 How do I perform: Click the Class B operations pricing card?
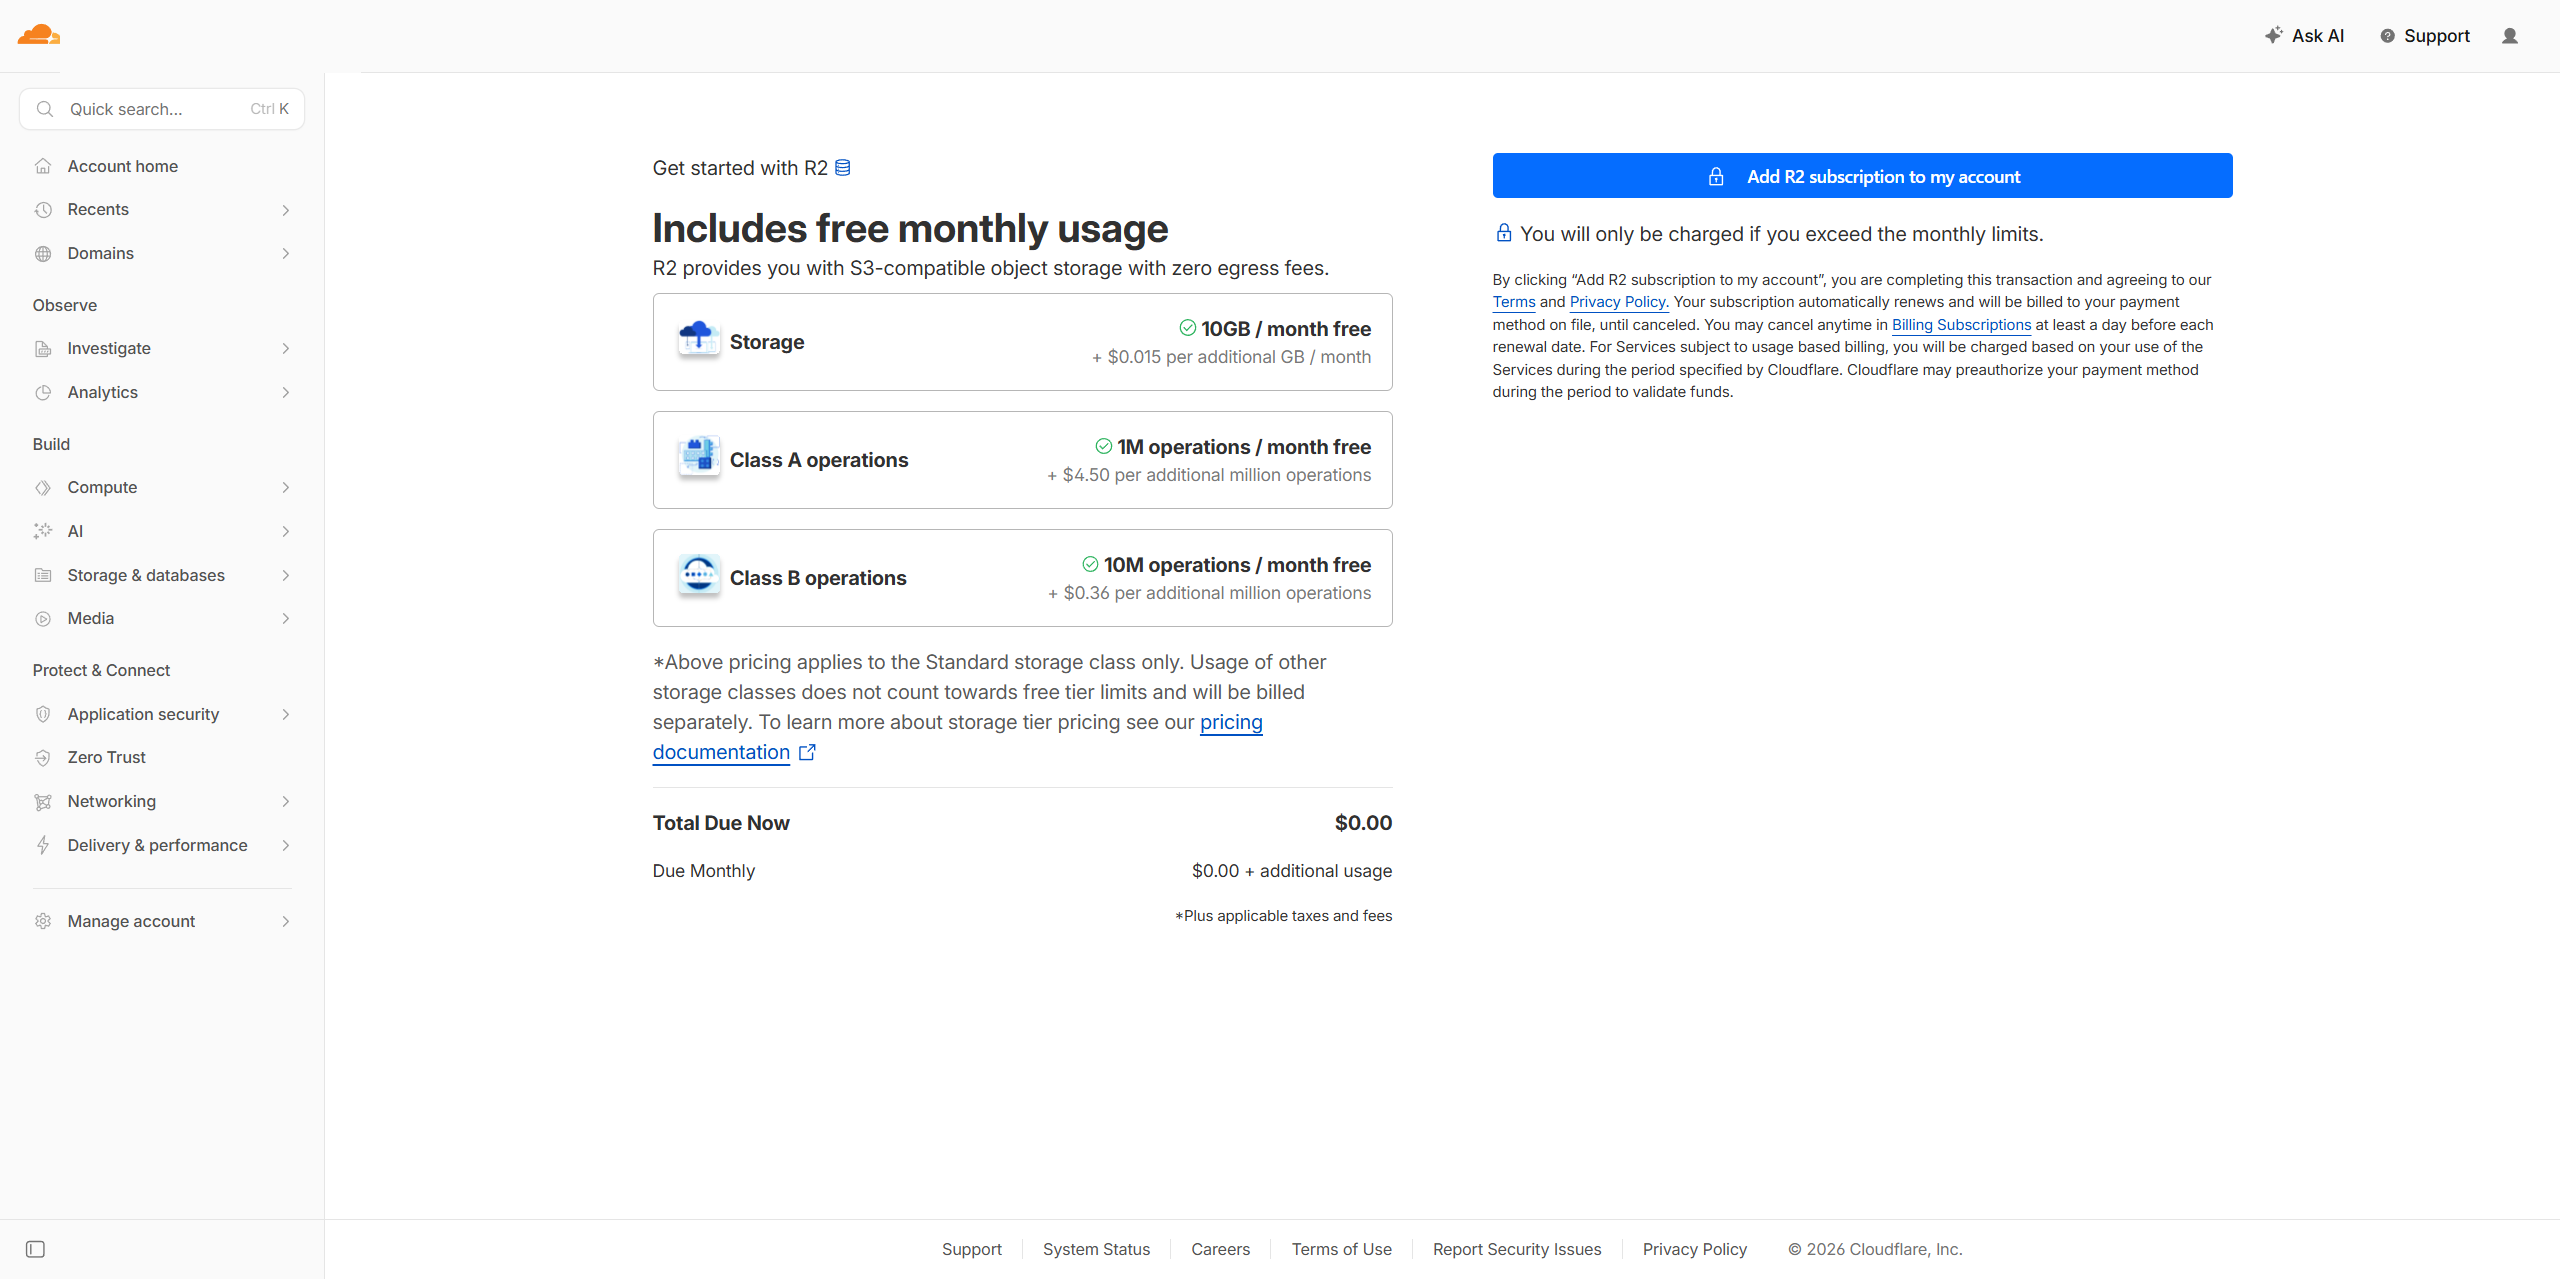pyautogui.click(x=1022, y=578)
